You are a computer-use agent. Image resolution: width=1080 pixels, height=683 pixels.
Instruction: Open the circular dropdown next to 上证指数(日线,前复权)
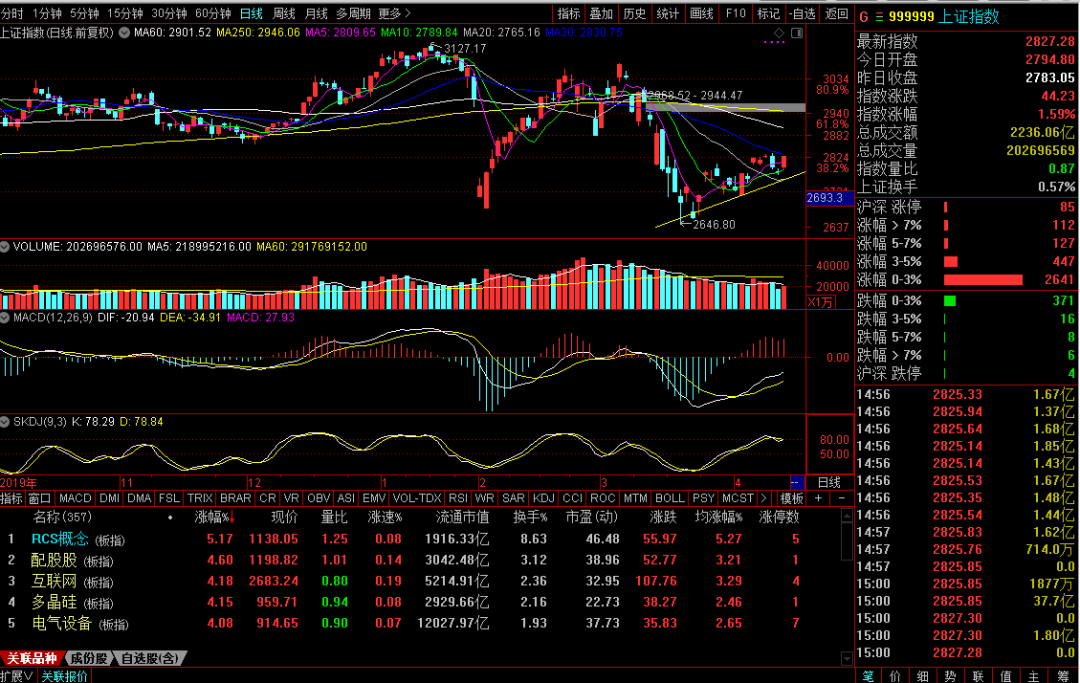pyautogui.click(x=124, y=32)
